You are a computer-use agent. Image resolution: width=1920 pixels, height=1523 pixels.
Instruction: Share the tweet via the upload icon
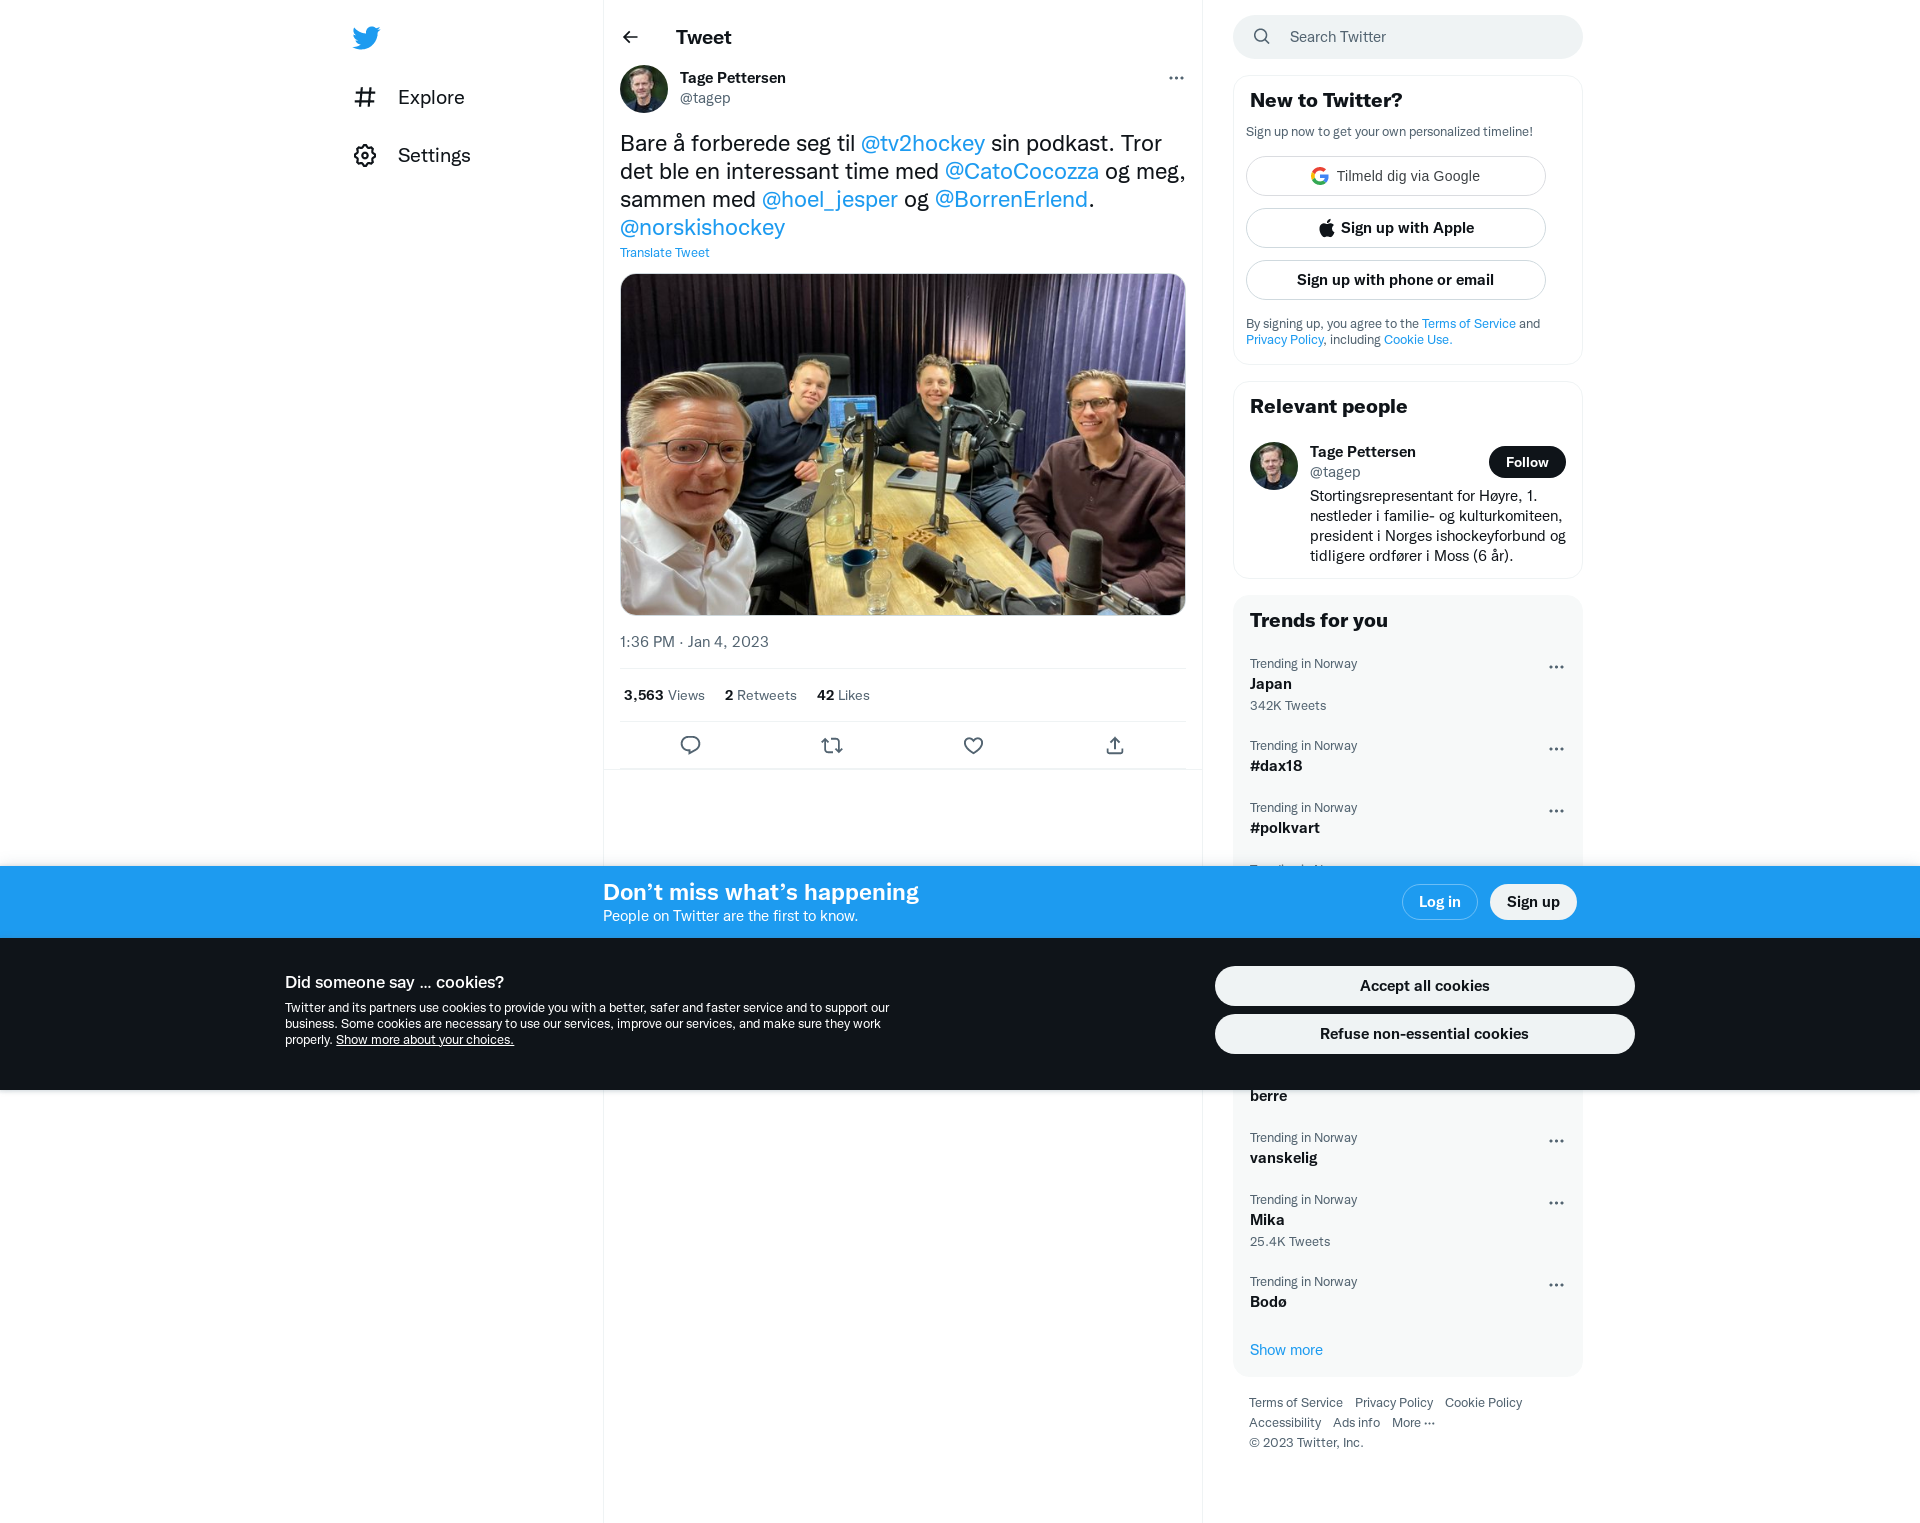pos(1115,745)
